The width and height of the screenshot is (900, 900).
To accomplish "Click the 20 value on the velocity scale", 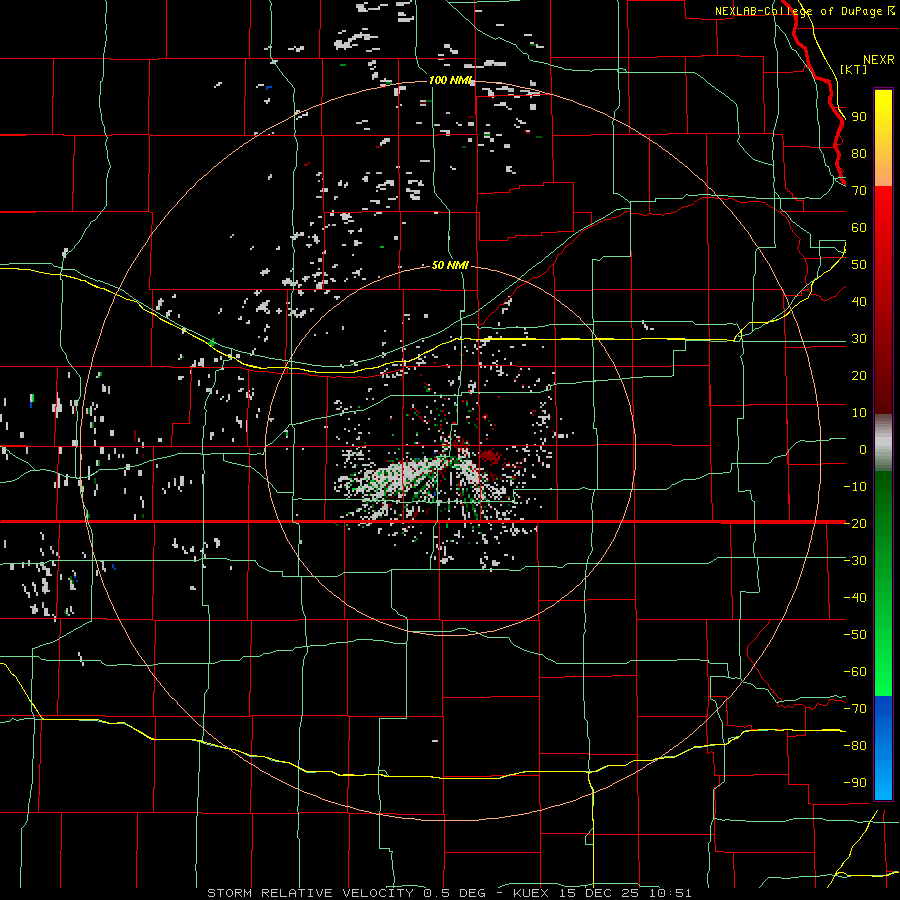I will pos(859,375).
